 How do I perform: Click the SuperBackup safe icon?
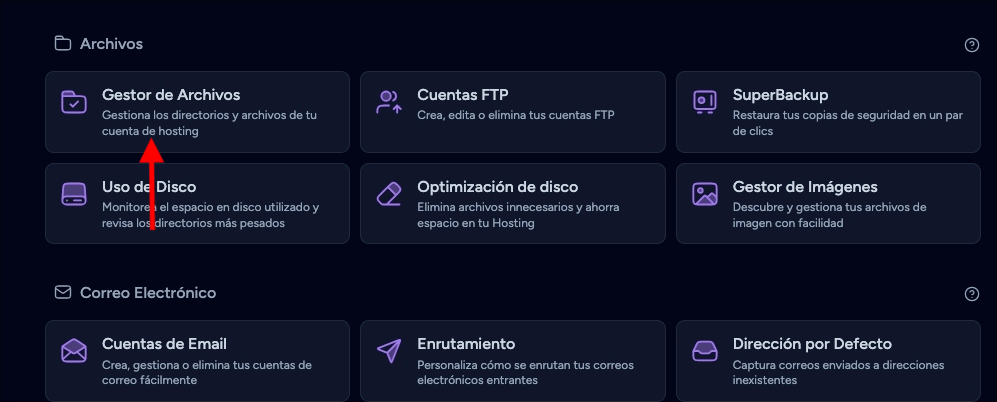tap(705, 102)
